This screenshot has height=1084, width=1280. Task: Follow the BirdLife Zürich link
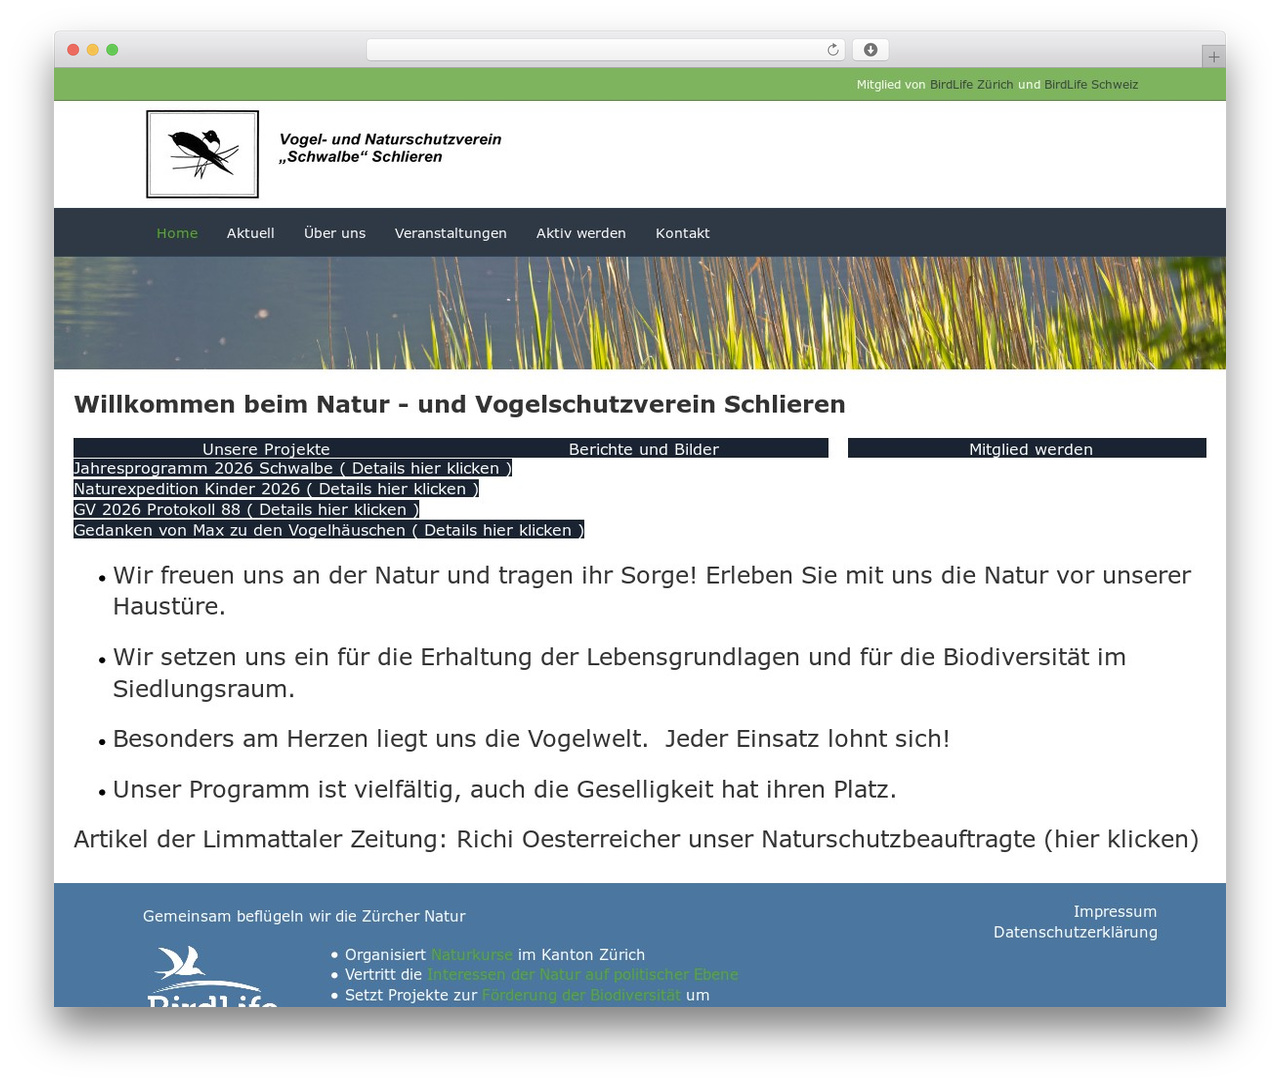tap(971, 85)
